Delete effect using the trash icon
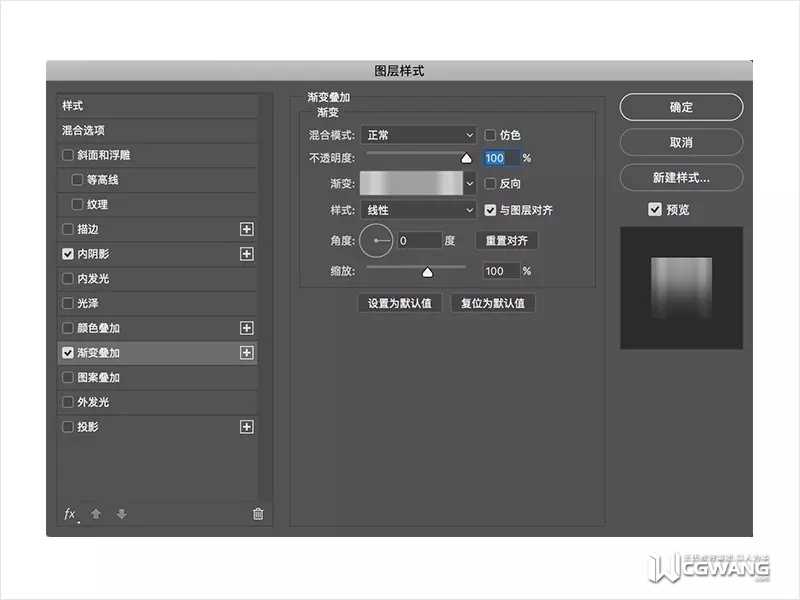 click(258, 514)
